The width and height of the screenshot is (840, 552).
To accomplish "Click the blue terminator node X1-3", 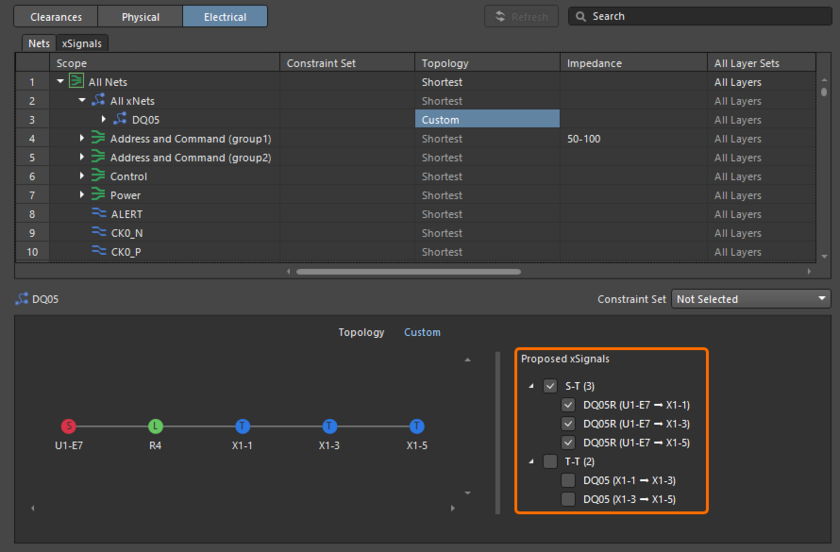I will (329, 426).
